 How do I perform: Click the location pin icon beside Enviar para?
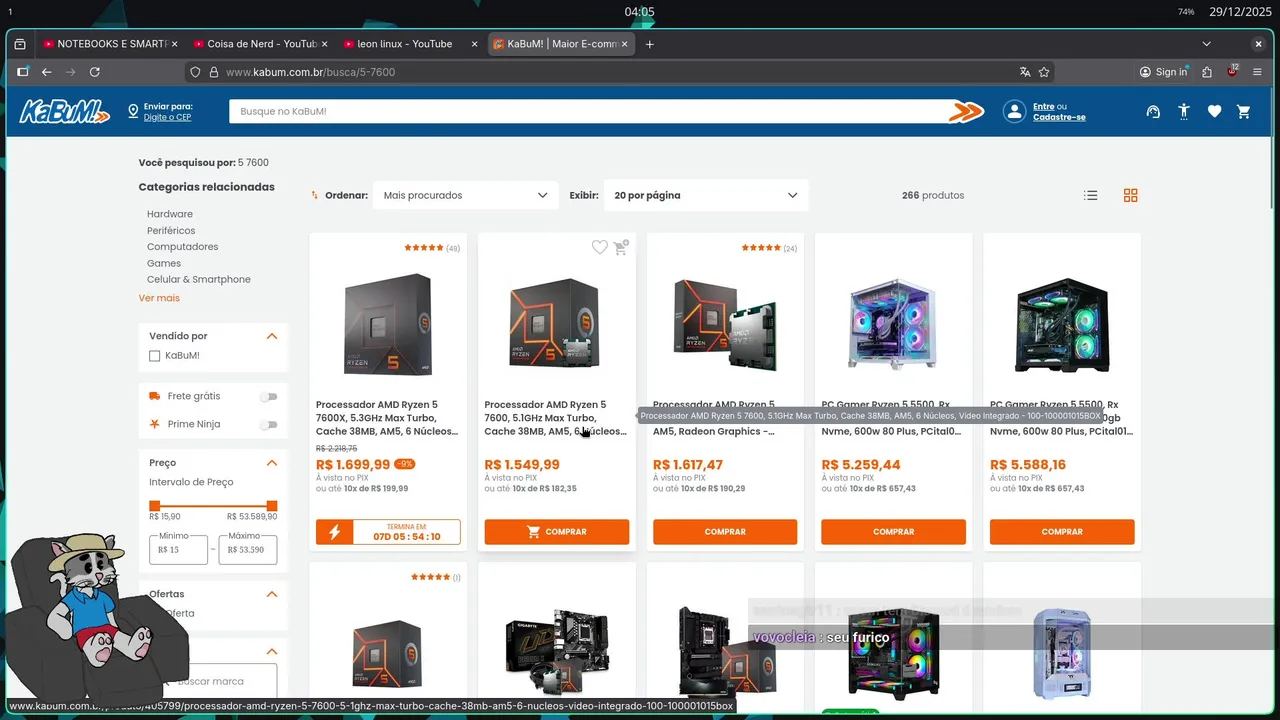[133, 111]
